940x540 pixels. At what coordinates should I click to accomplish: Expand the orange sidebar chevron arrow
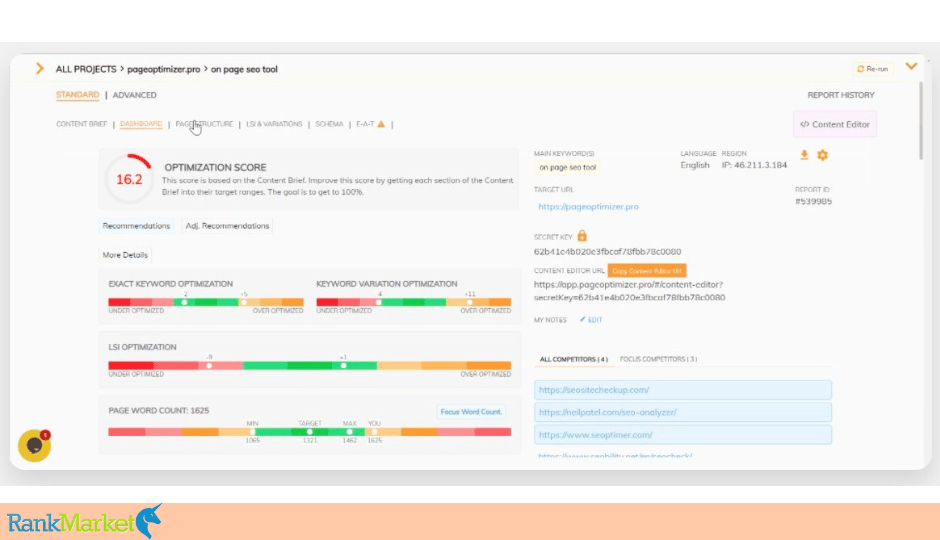pyautogui.click(x=40, y=68)
